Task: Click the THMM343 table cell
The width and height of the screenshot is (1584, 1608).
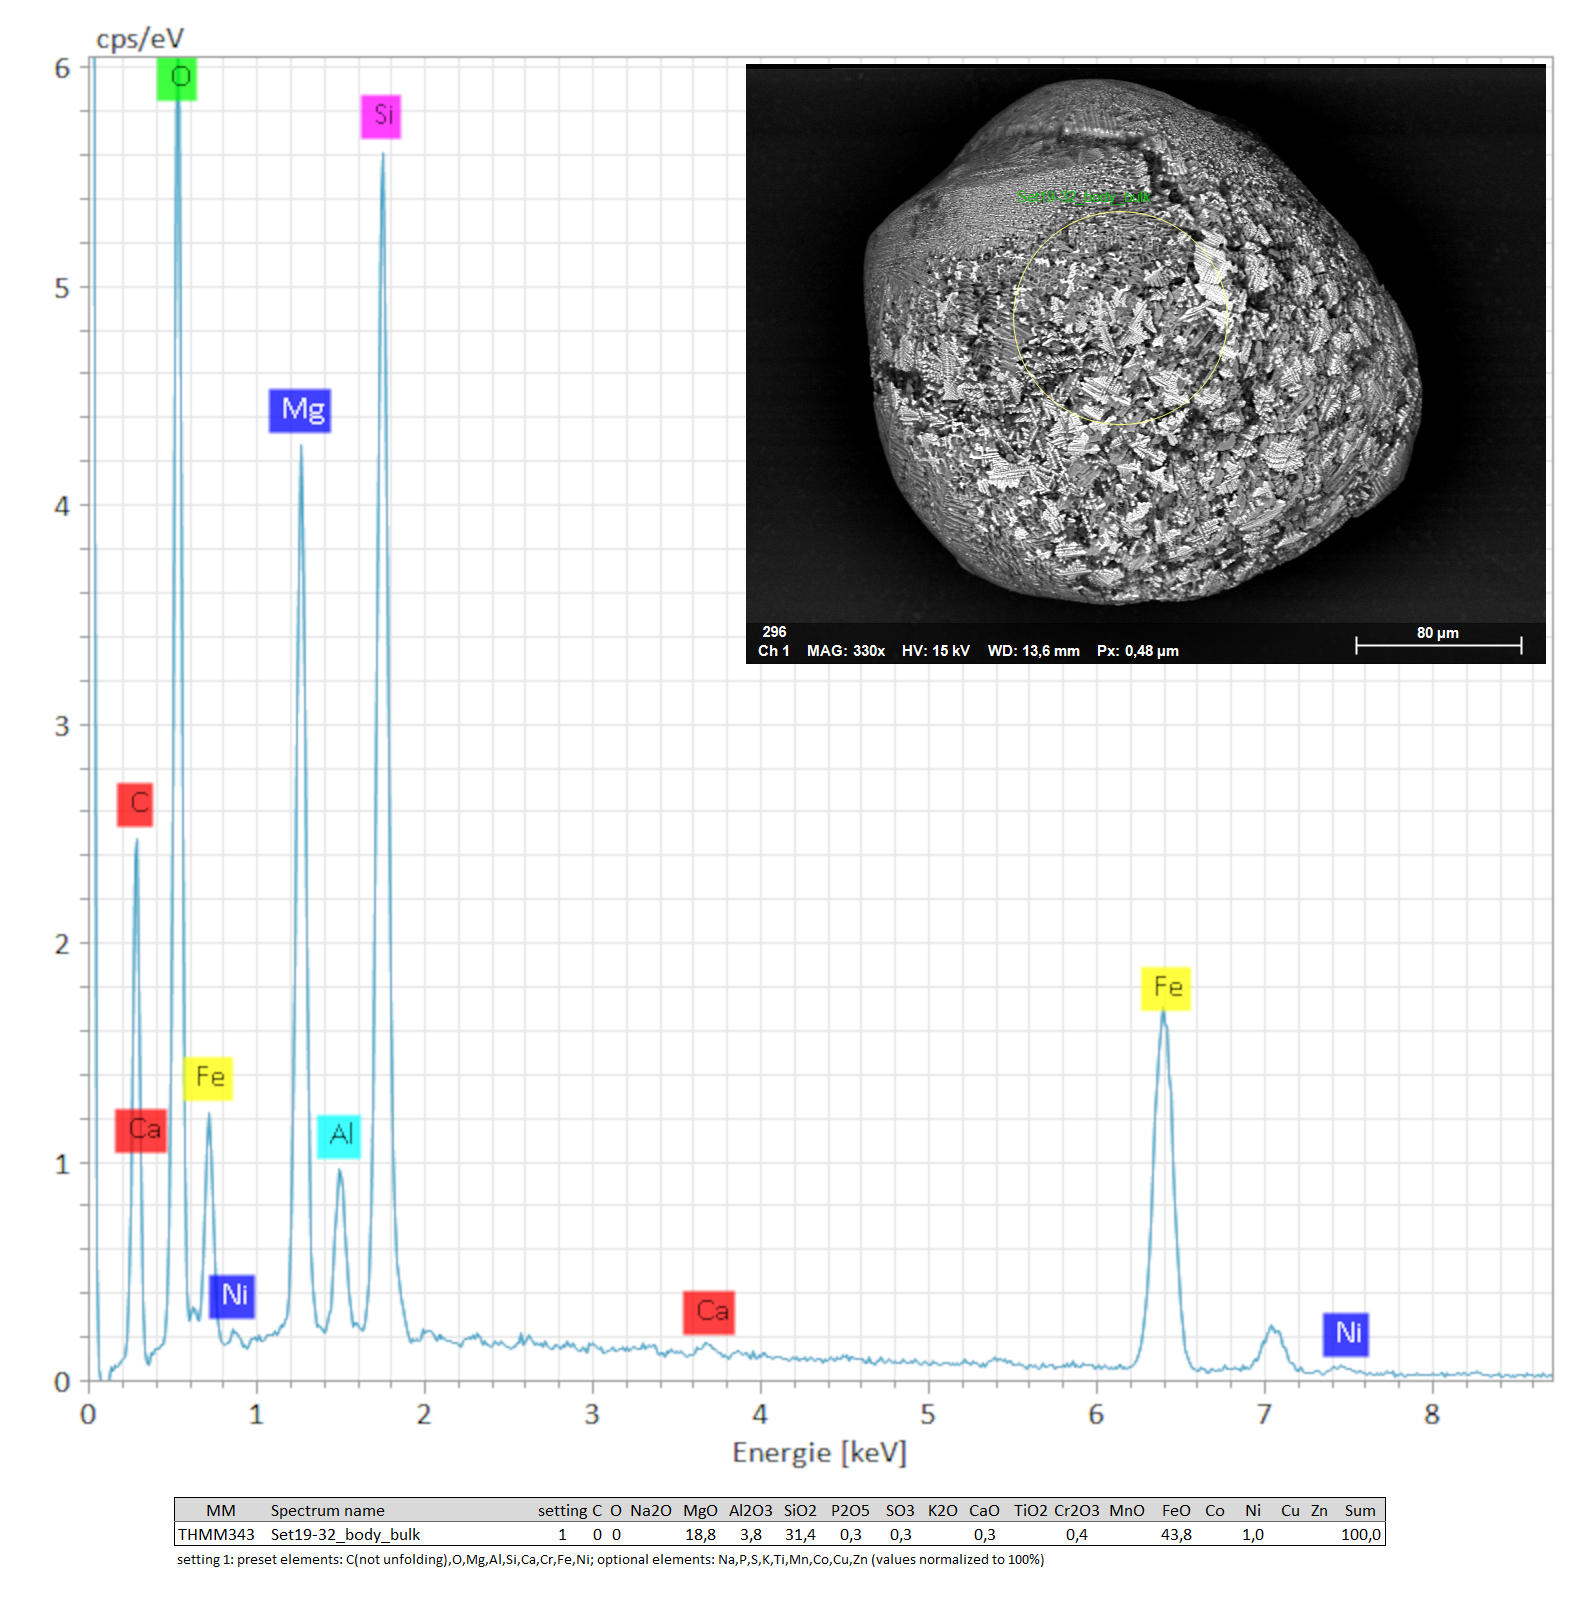Action: pos(216,1535)
